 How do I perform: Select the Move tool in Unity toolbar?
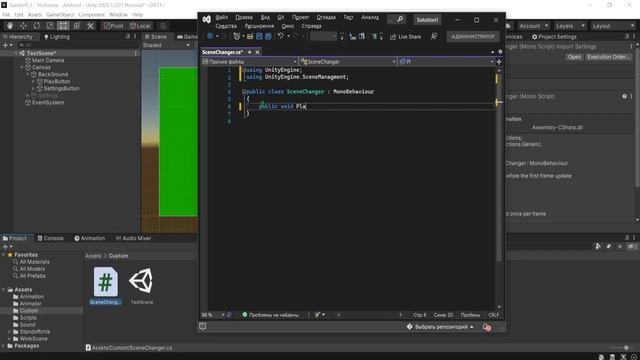(23, 26)
